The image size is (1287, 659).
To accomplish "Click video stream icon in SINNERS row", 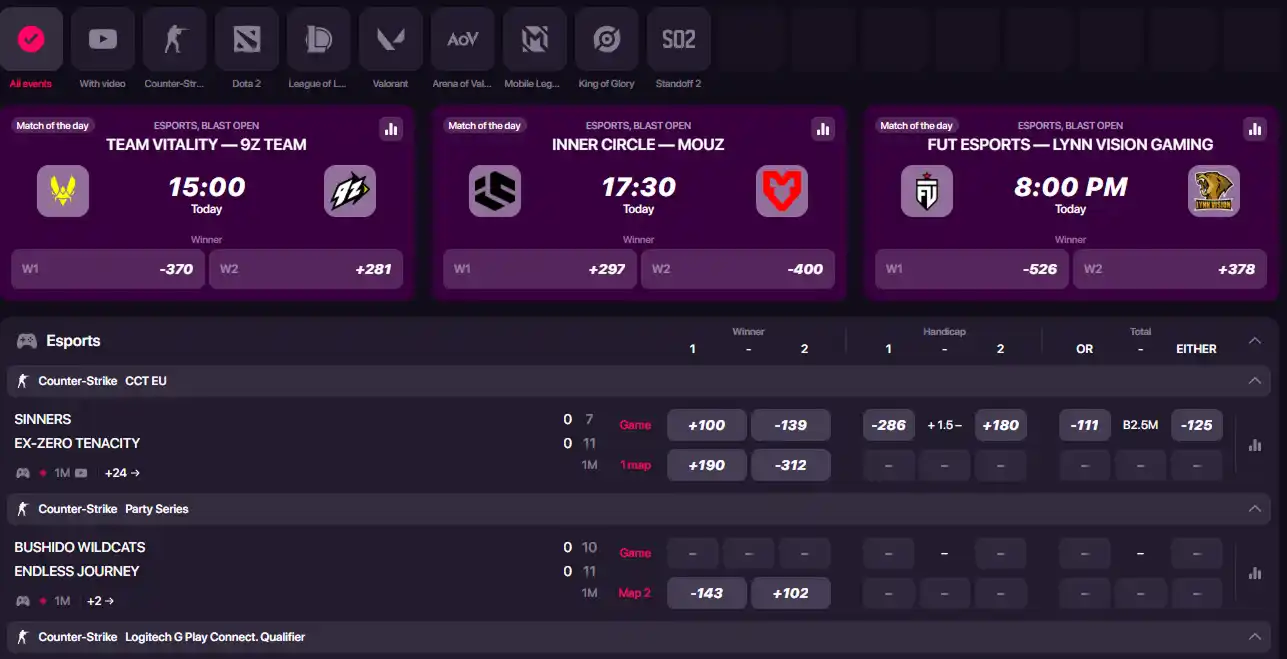I will [x=81, y=473].
